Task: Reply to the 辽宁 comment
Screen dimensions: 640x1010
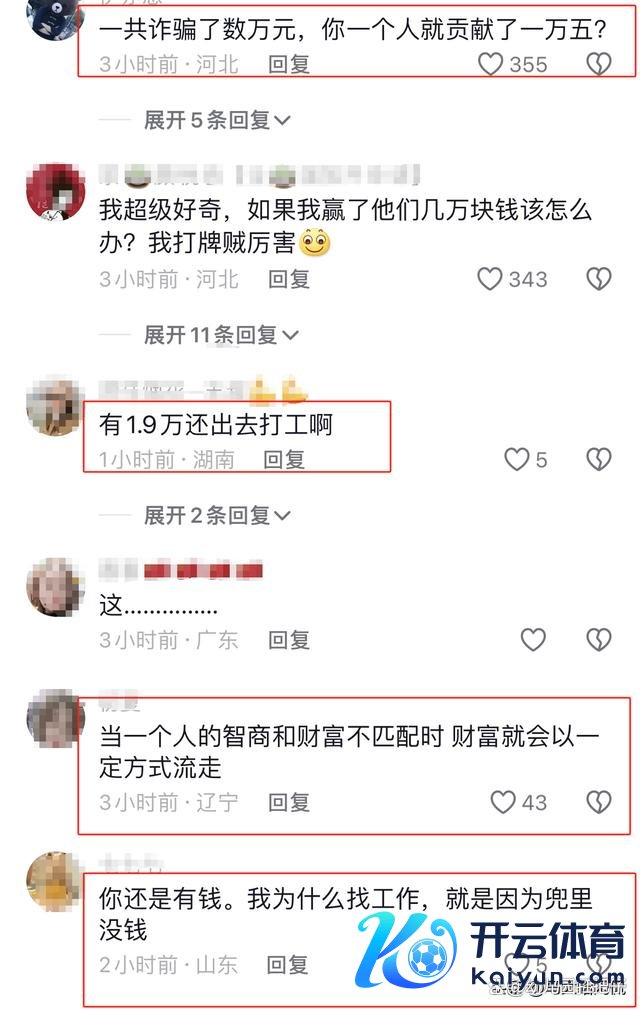Action: 289,803
